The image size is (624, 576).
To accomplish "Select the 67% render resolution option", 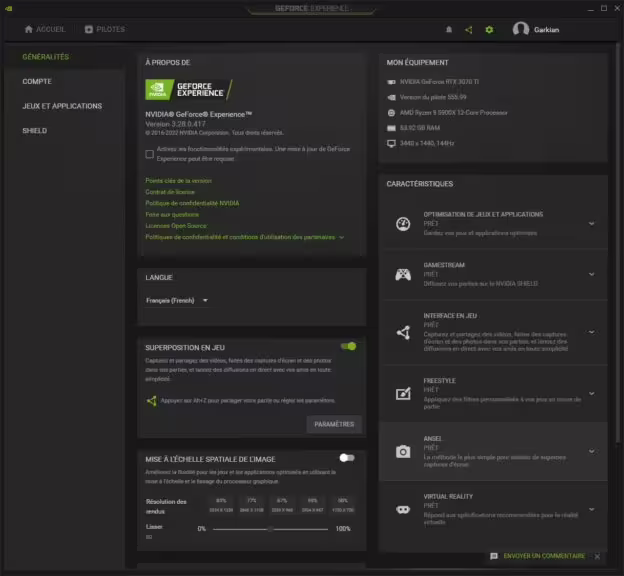I will [x=282, y=505].
